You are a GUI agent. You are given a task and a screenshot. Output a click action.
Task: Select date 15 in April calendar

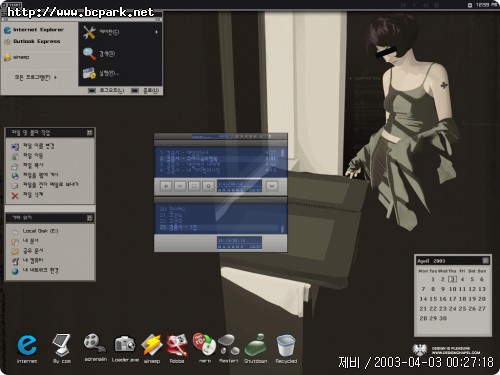[433, 299]
